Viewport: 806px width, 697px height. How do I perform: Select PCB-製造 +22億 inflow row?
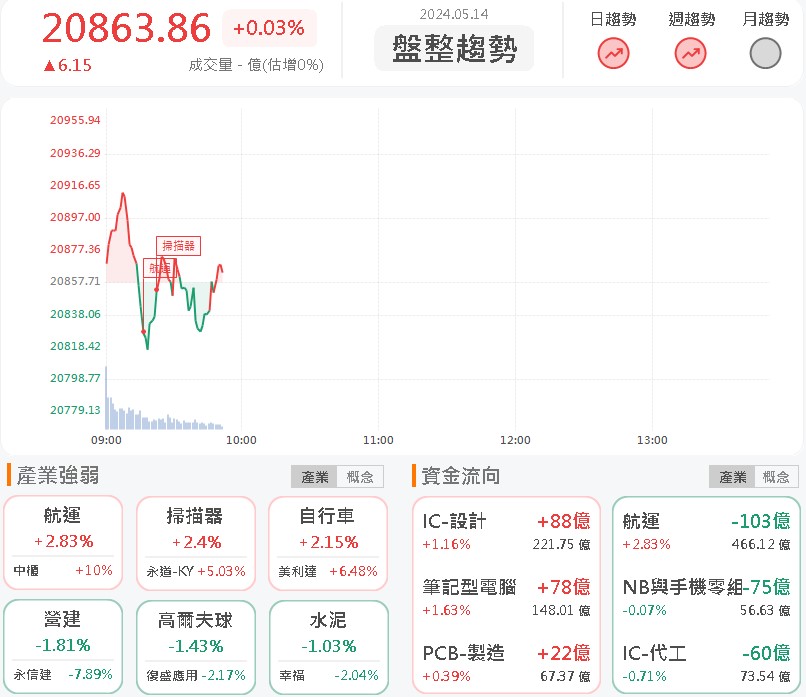pos(506,663)
